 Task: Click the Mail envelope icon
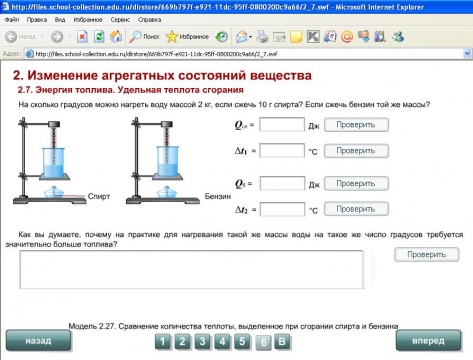pos(241,36)
